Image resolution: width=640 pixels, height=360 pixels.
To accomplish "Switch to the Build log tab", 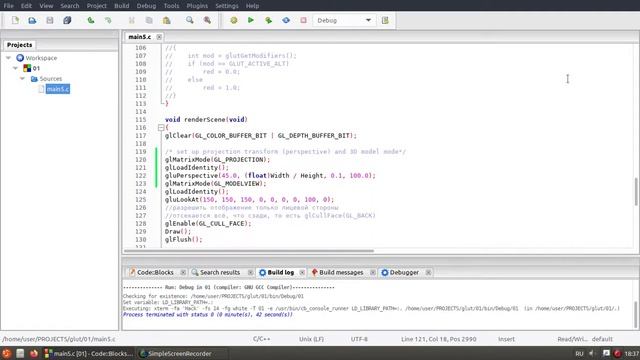I will 280,272.
